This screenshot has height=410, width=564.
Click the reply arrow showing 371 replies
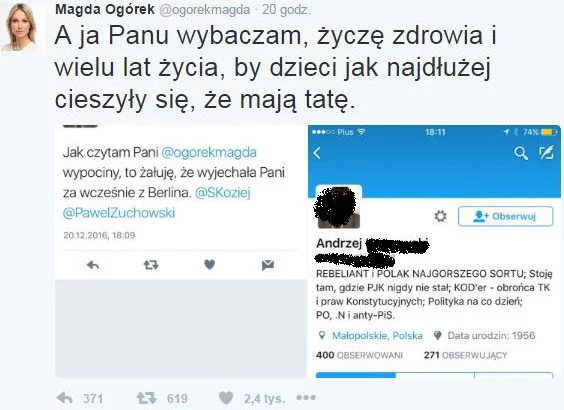tap(65, 398)
